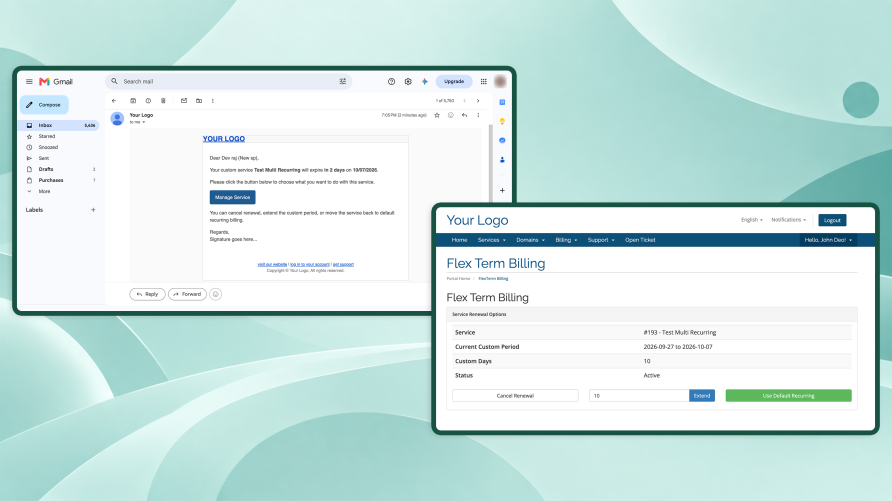Click the Search mail field
The width and height of the screenshot is (892, 501).
click(228, 81)
